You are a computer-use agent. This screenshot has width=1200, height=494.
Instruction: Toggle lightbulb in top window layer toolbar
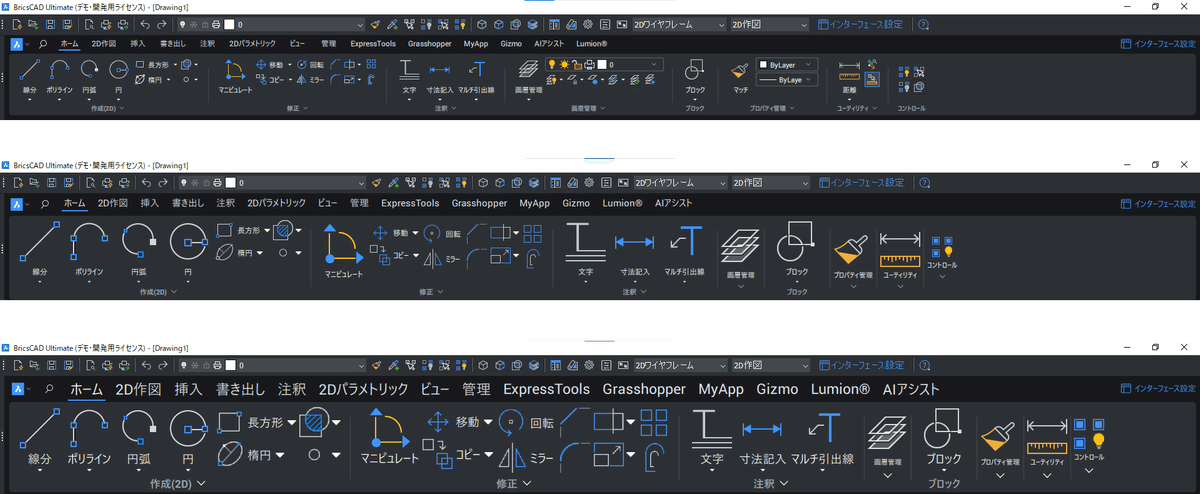pos(184,23)
